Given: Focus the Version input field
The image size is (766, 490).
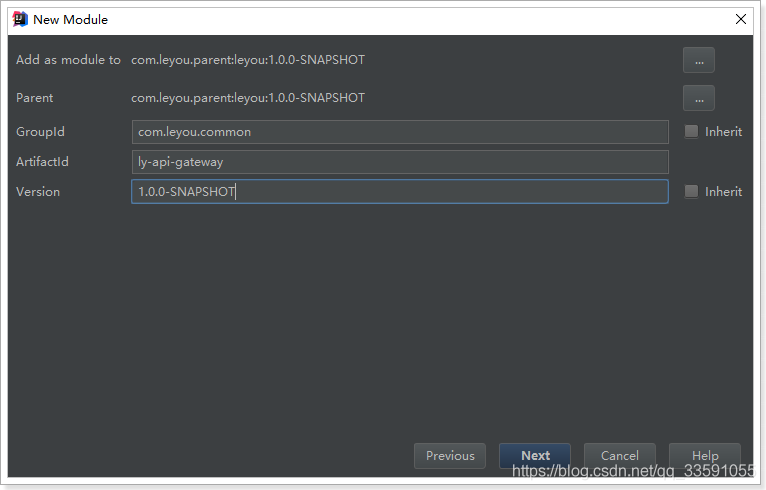Looking at the screenshot, I should coord(400,192).
